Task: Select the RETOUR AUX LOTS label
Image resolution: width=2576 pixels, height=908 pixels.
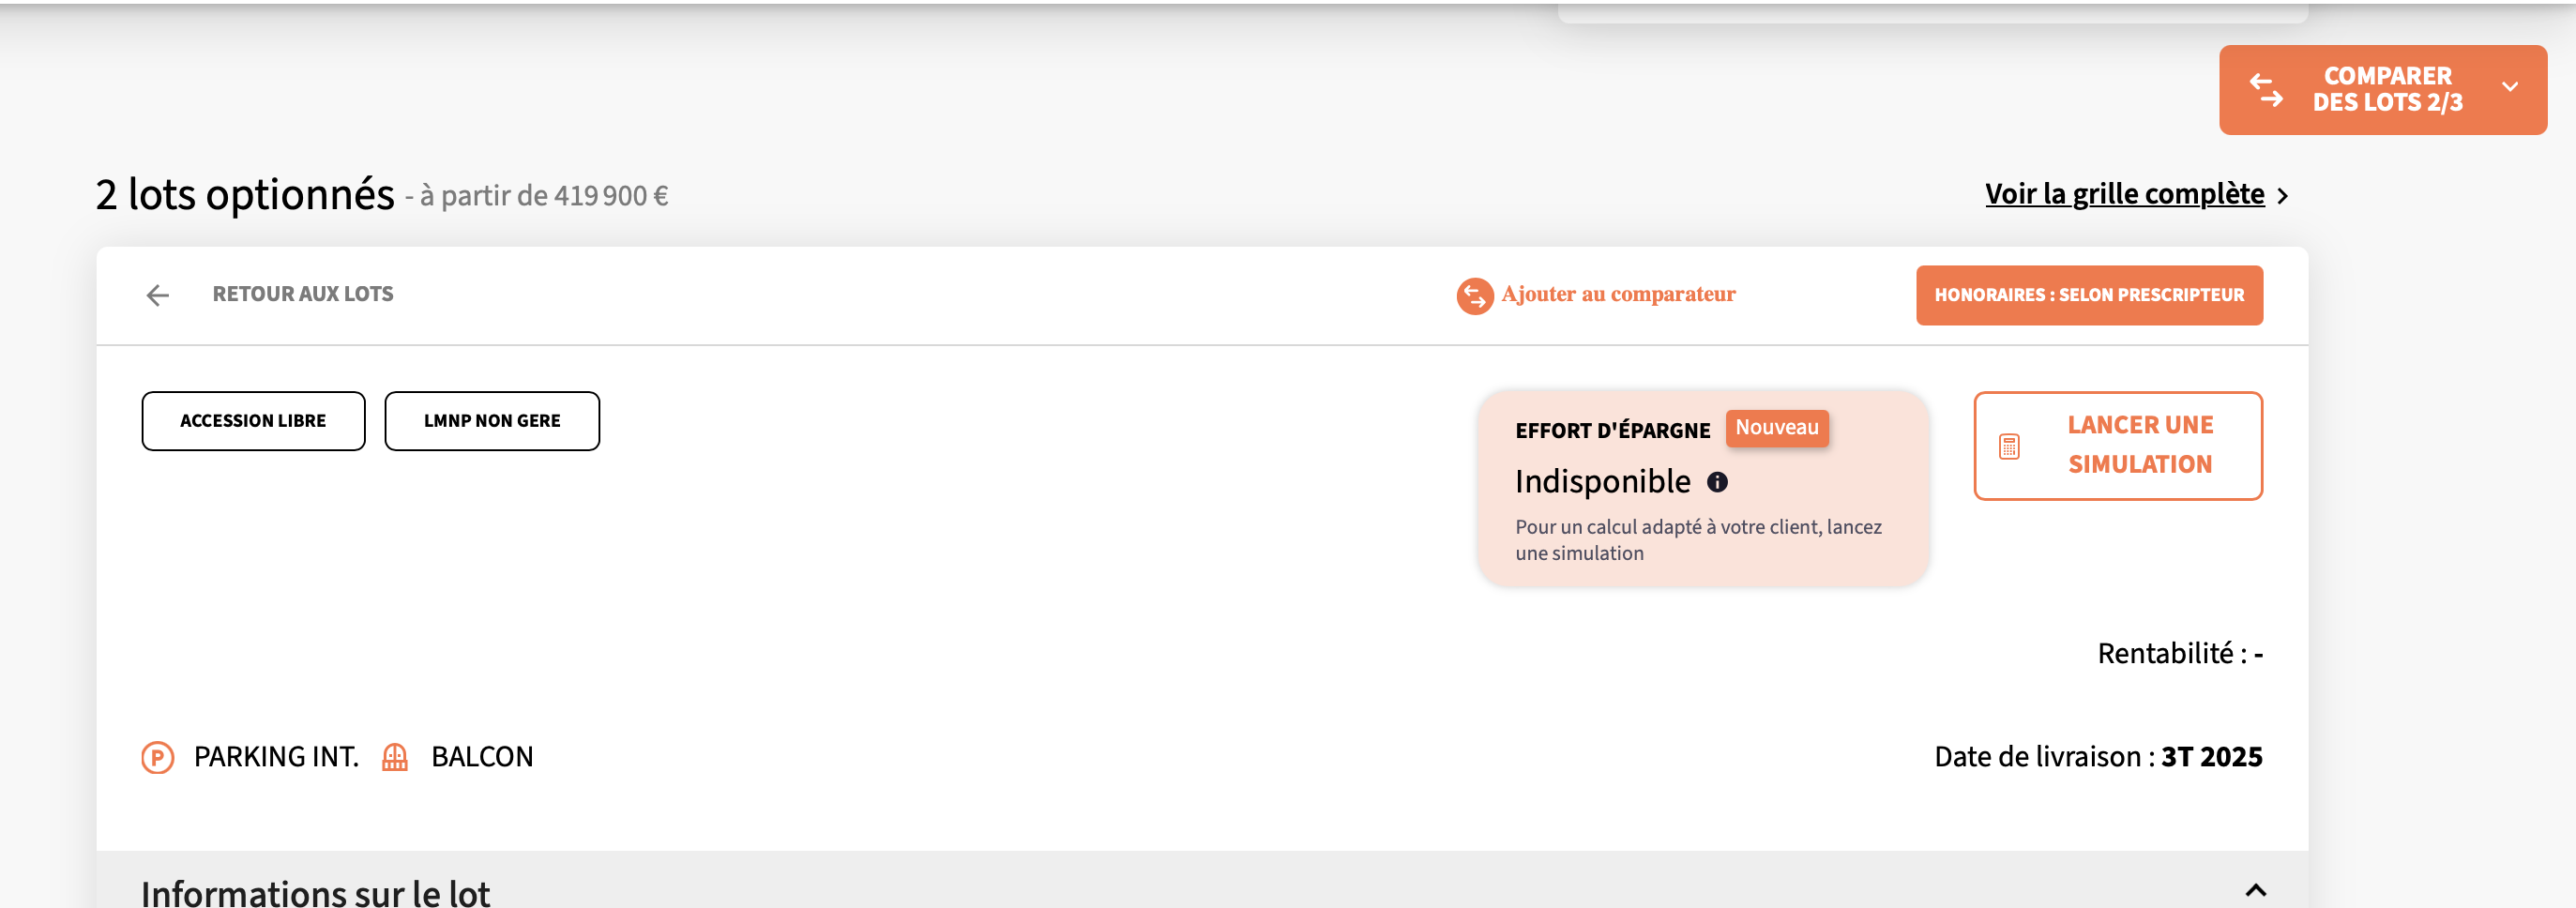Action: [302, 294]
